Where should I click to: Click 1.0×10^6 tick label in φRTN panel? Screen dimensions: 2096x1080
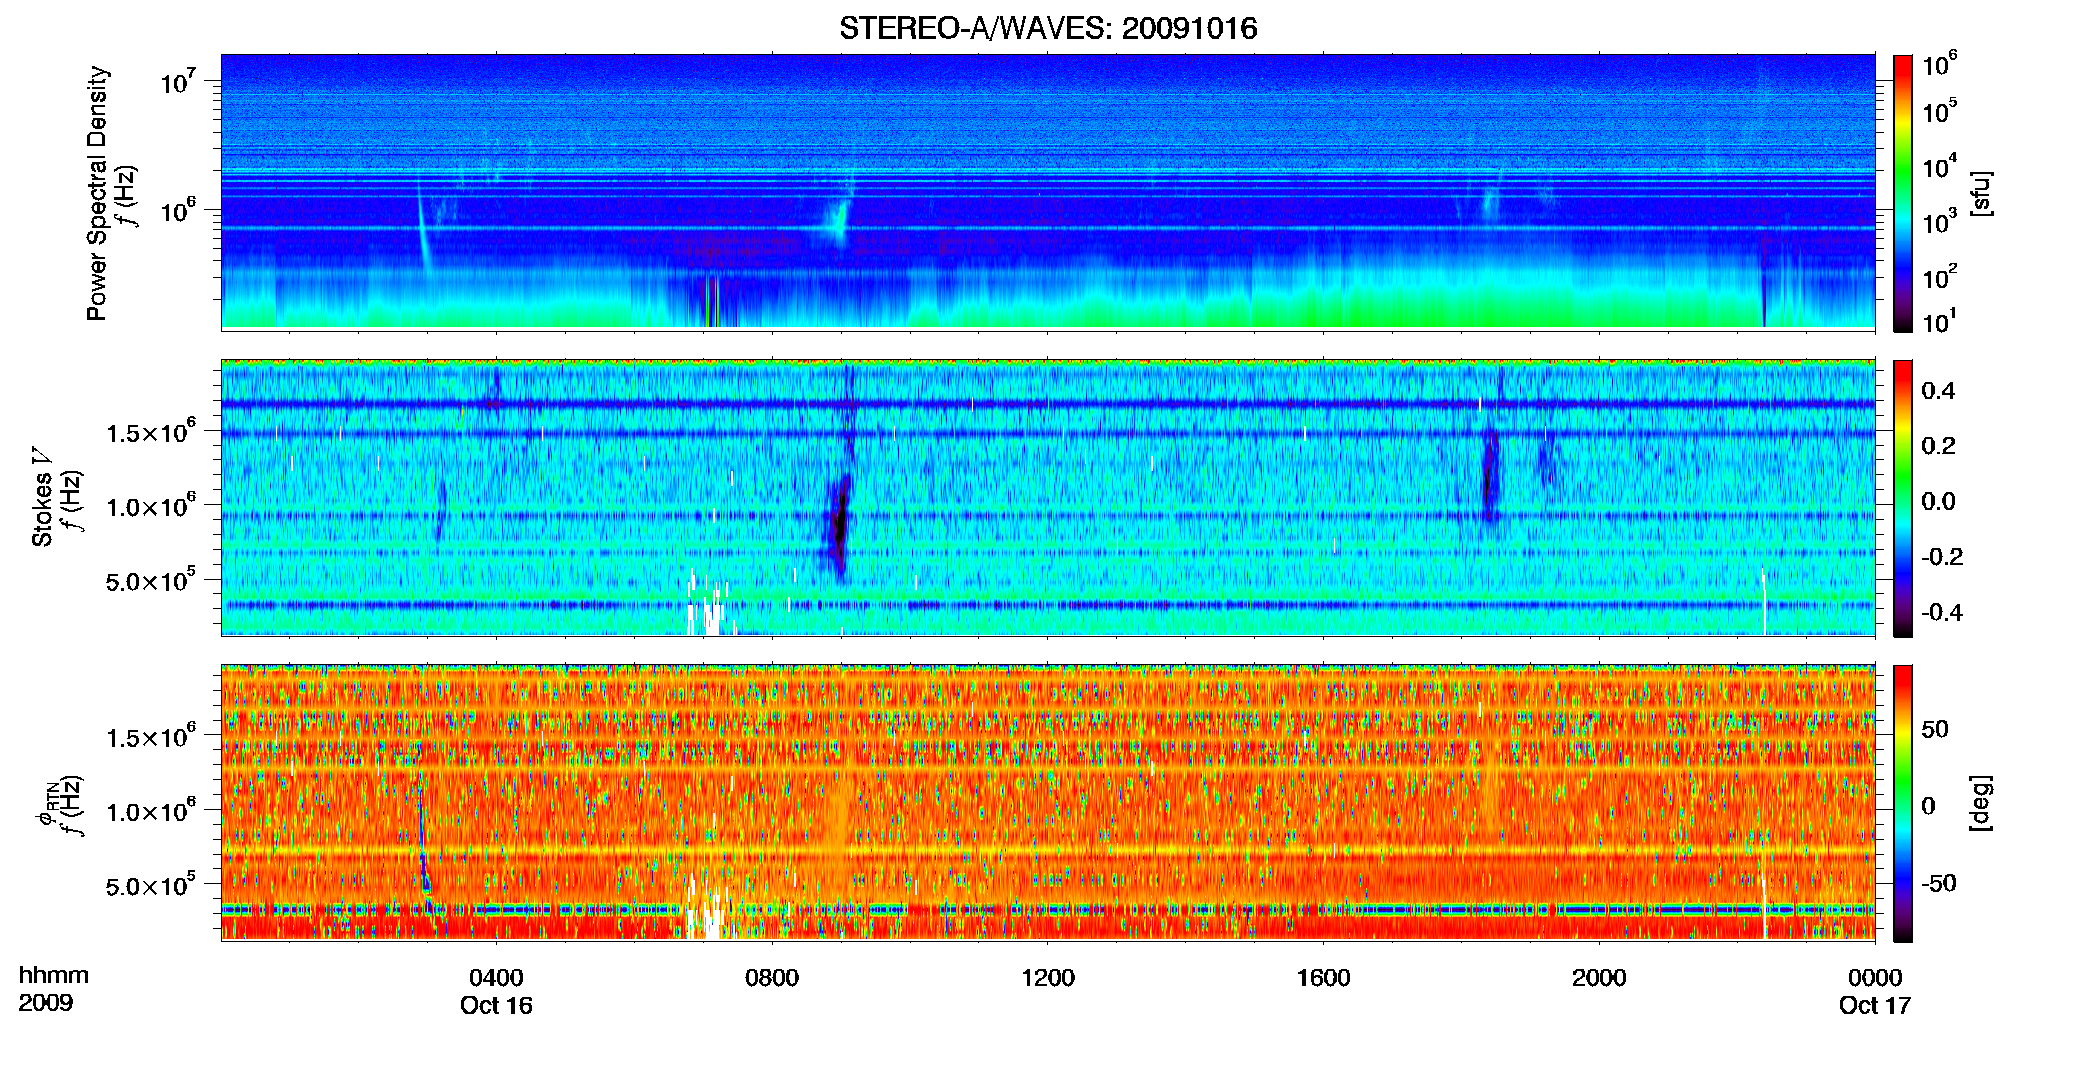point(151,811)
